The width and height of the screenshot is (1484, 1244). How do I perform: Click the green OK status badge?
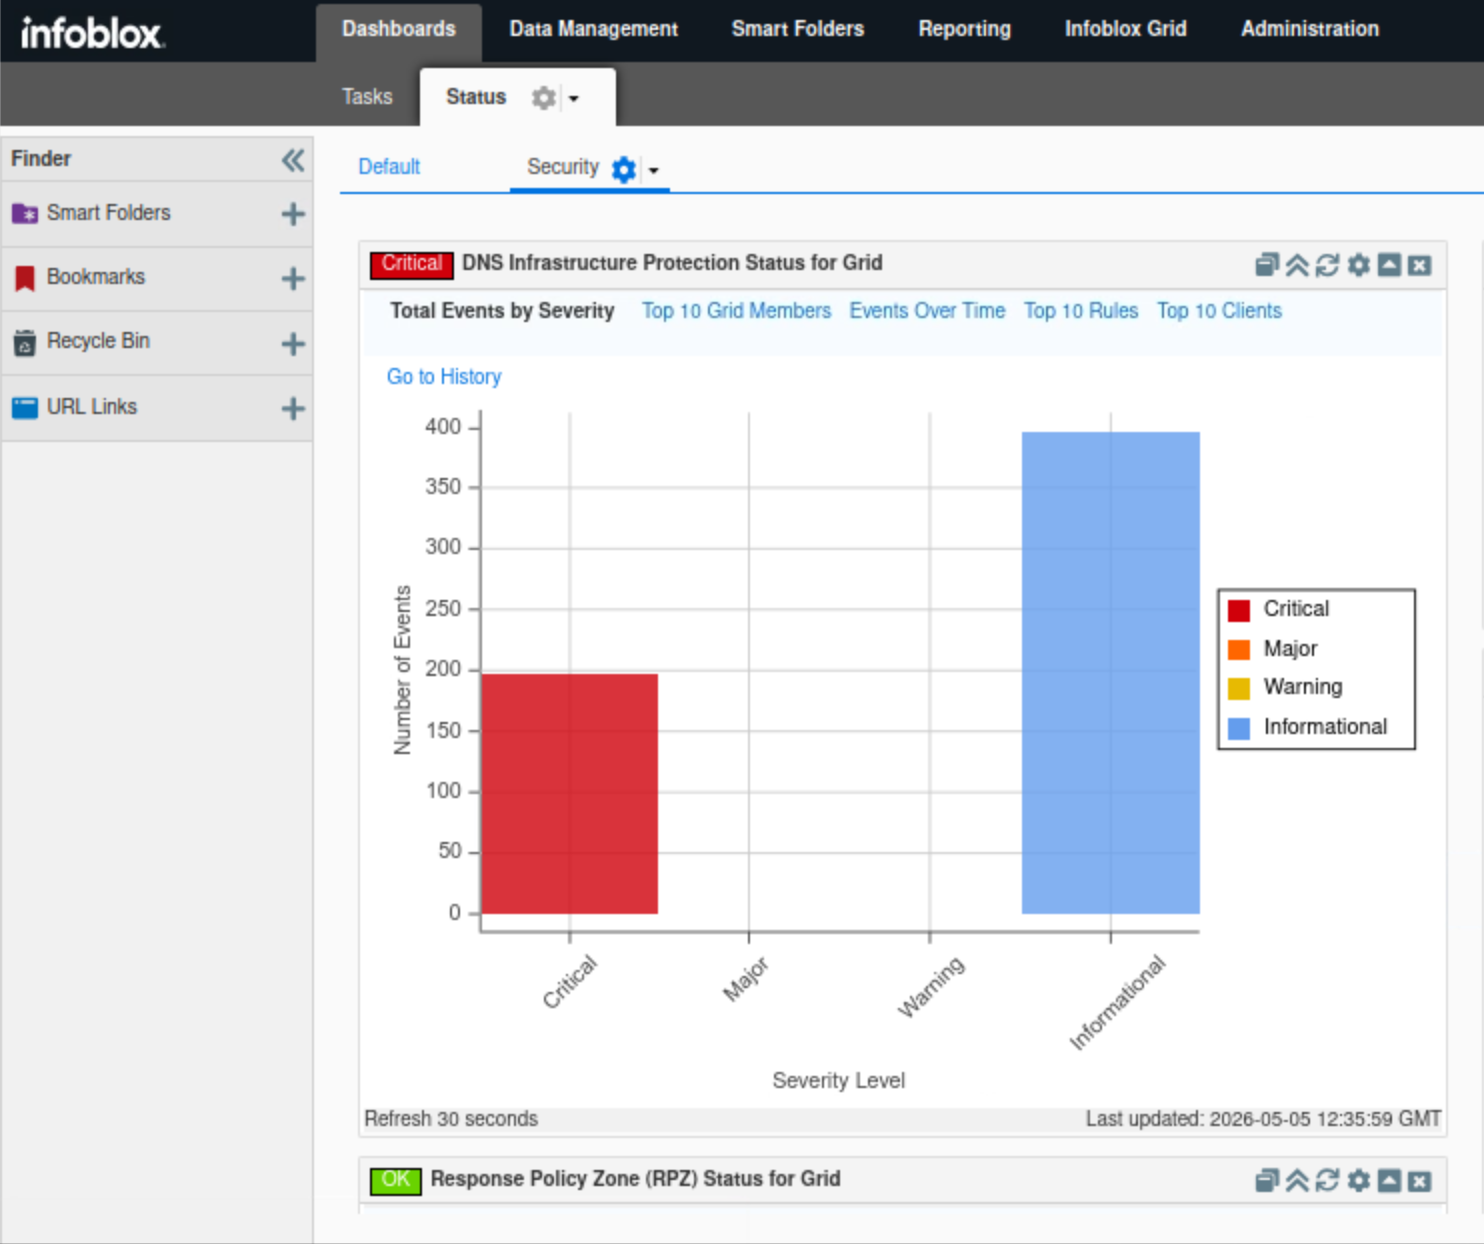[396, 1180]
